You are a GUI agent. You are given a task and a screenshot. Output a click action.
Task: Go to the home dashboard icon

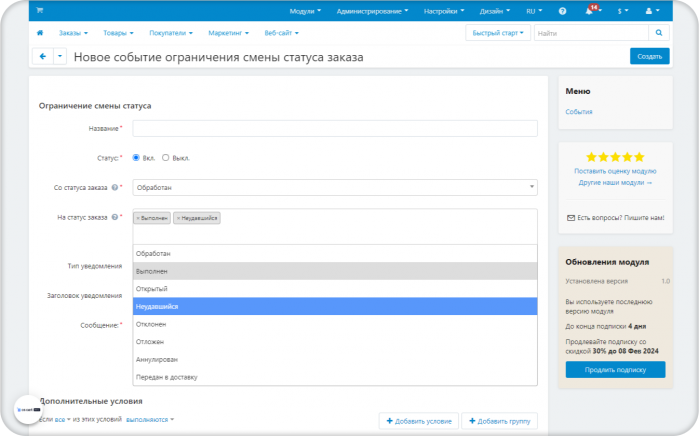tap(40, 33)
